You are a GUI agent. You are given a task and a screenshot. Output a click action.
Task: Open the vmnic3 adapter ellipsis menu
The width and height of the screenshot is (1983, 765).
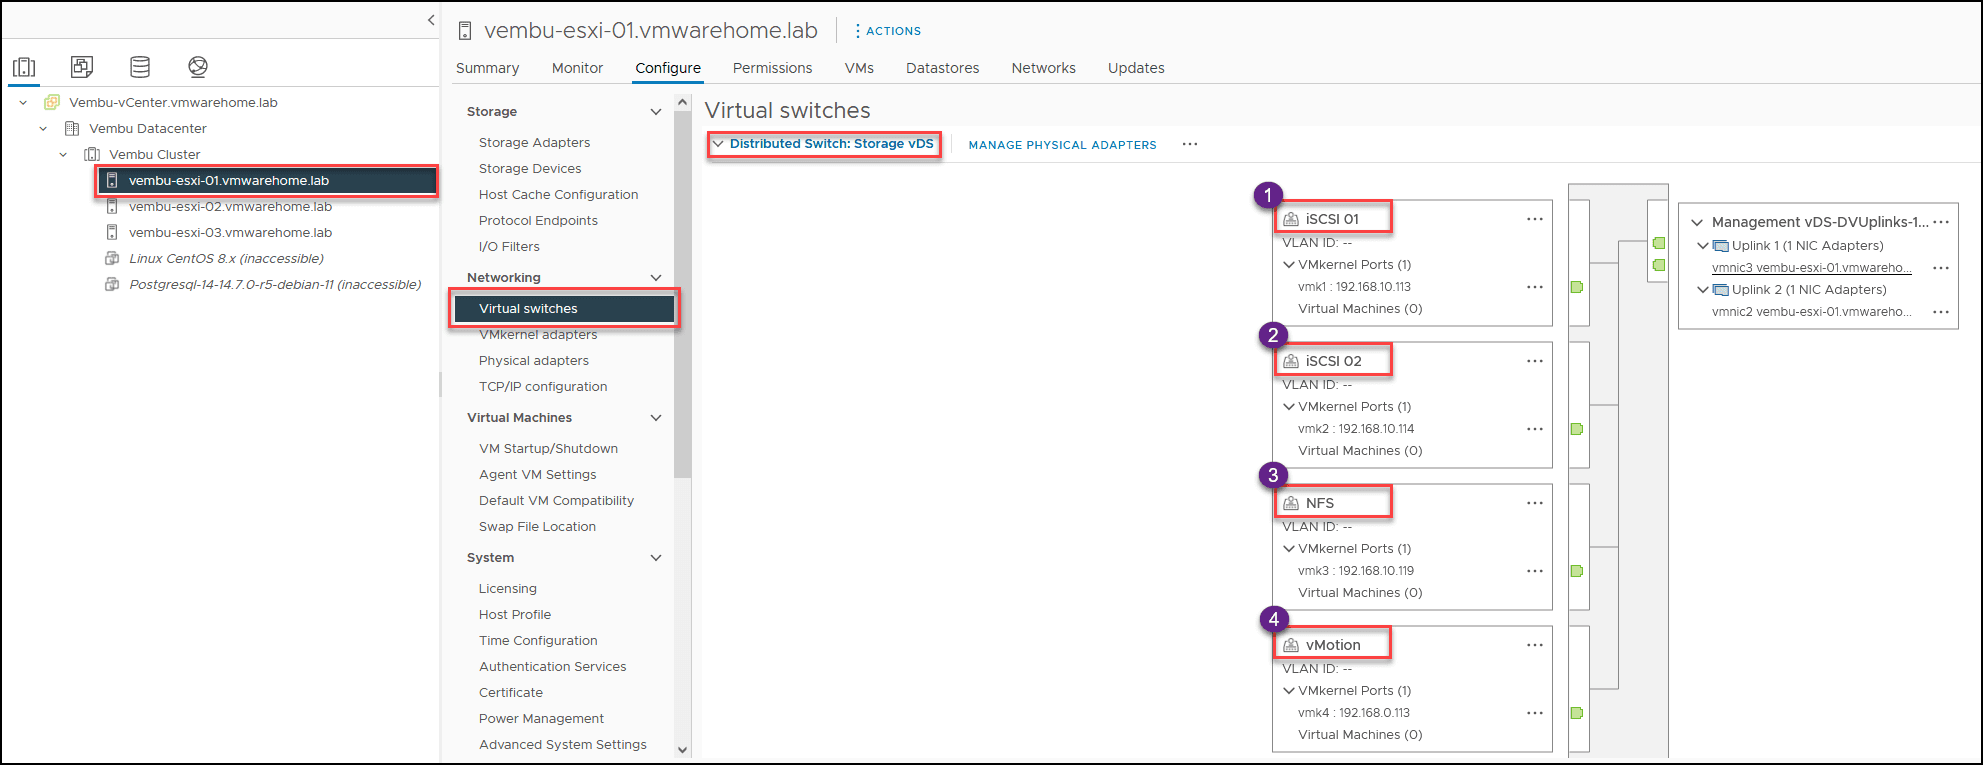coord(1941,268)
